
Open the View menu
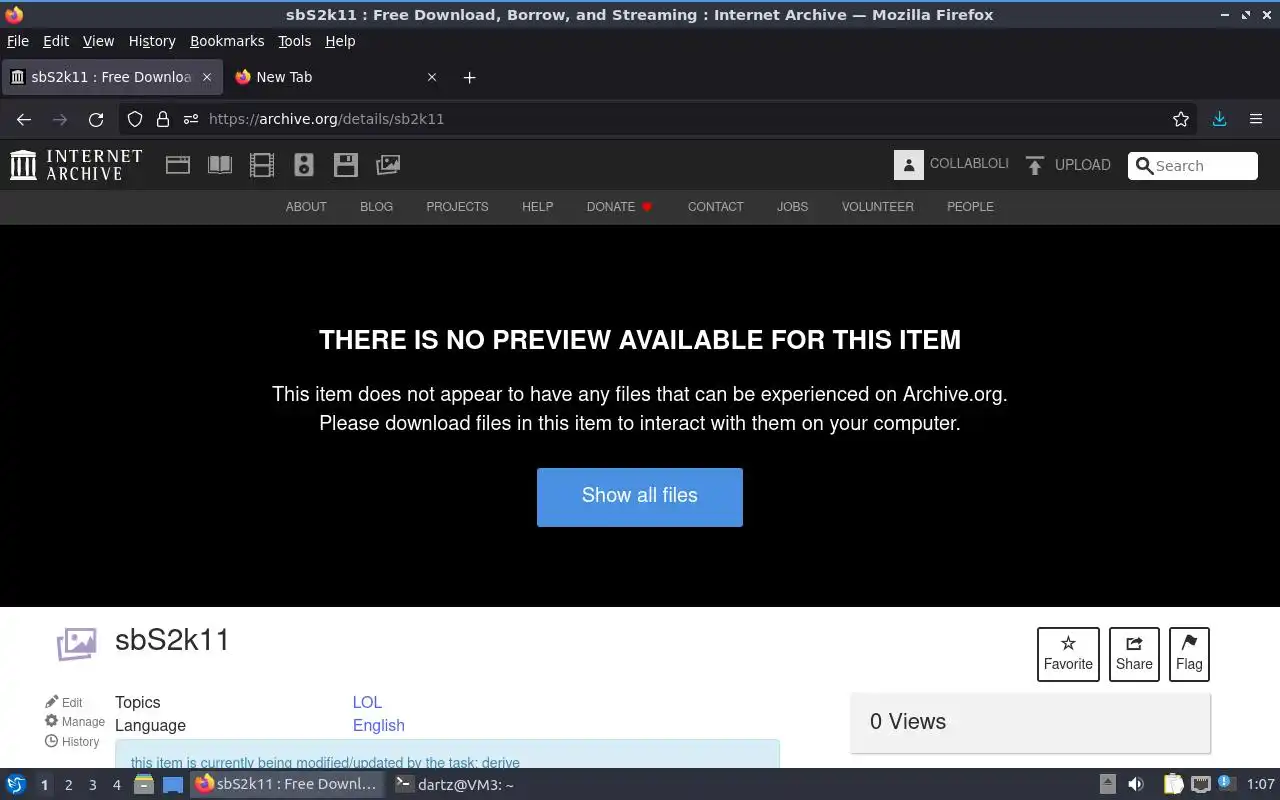[x=98, y=41]
